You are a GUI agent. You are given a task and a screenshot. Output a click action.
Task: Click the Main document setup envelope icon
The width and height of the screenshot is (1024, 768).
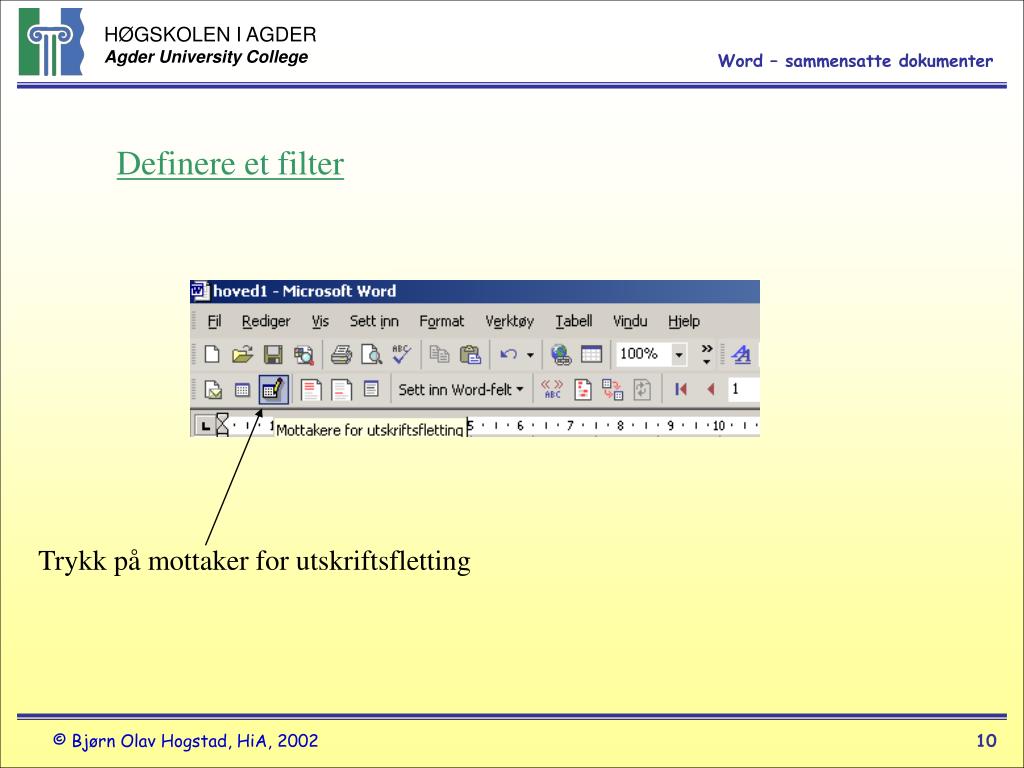click(213, 390)
